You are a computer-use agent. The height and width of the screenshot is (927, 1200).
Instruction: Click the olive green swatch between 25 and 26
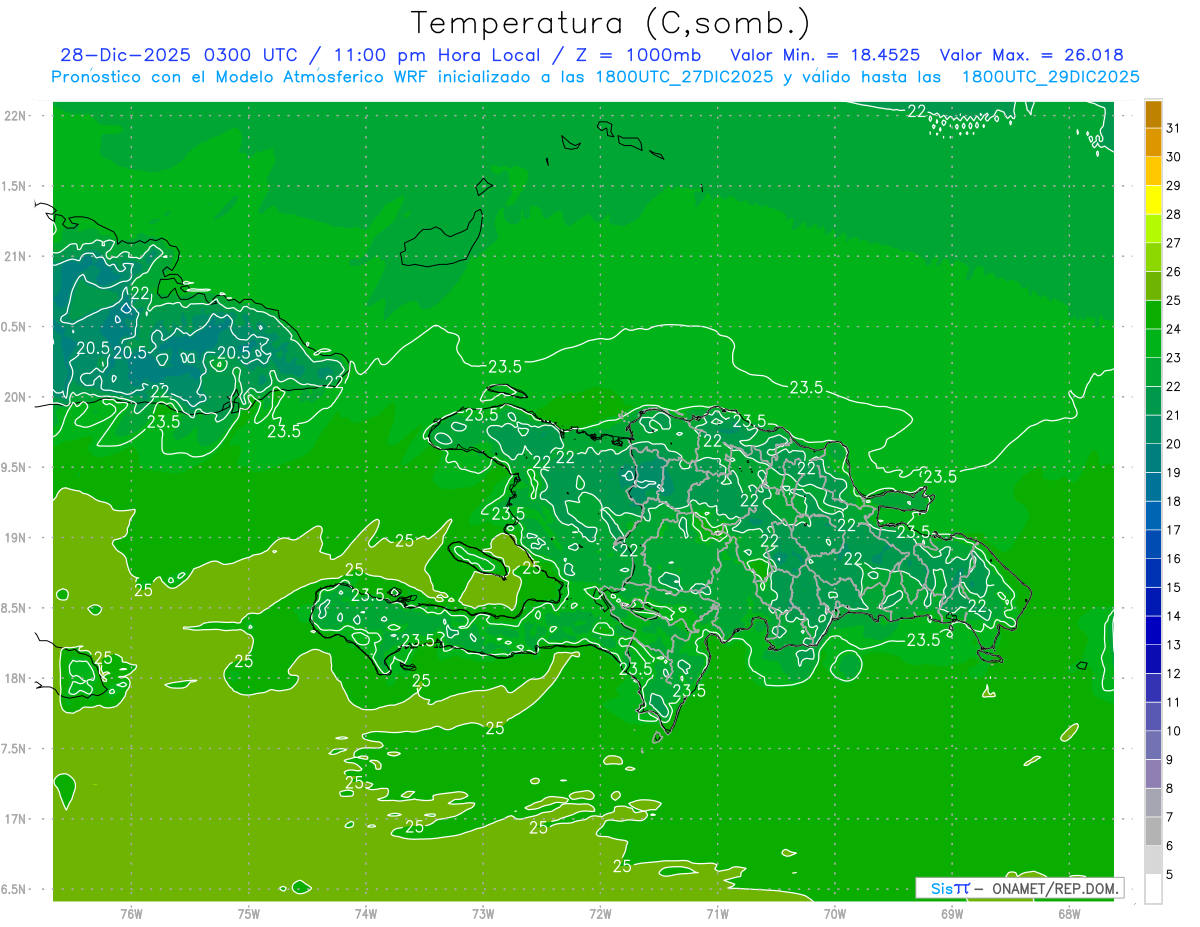(1153, 287)
